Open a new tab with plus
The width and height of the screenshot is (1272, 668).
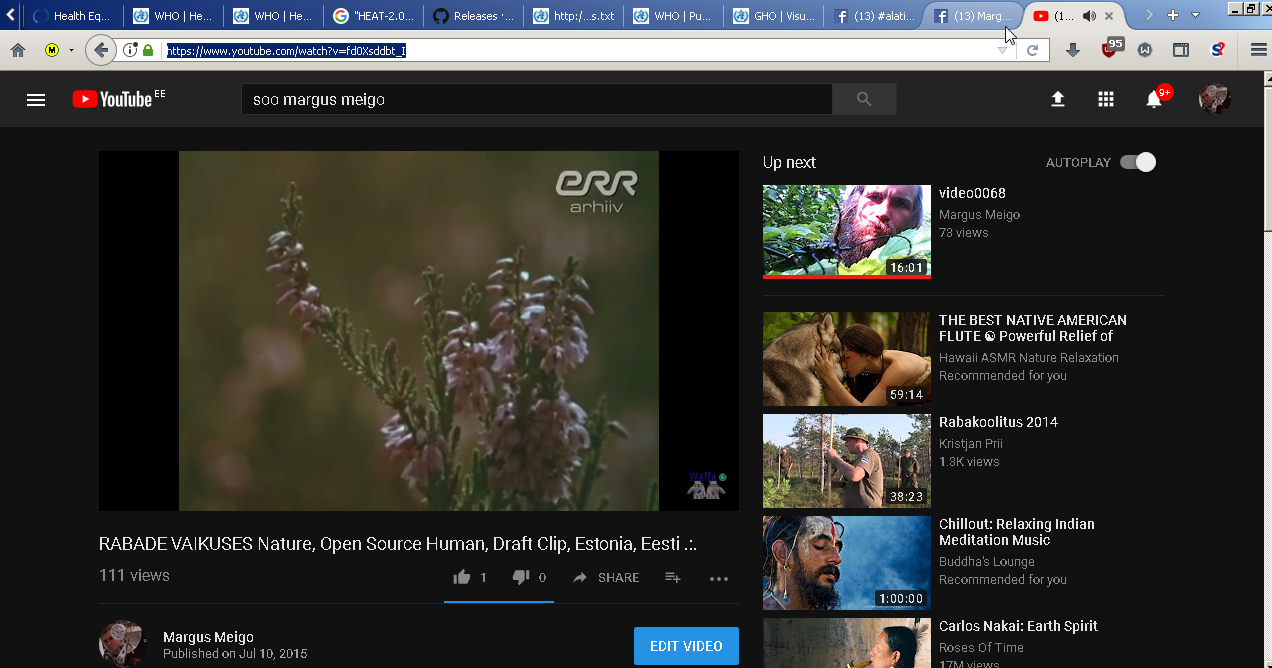[x=1173, y=15]
